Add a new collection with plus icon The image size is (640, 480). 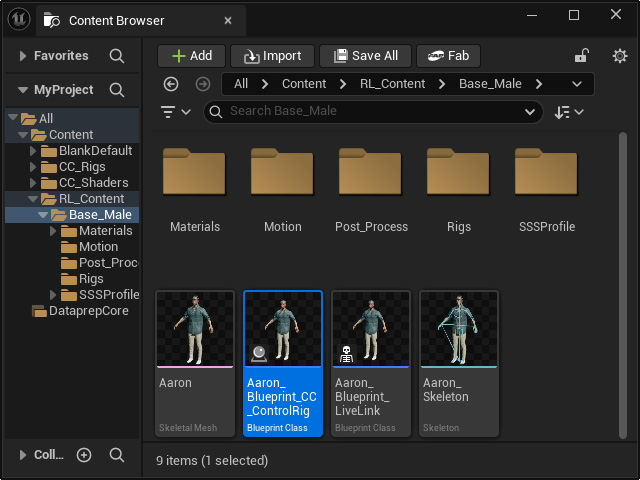pyautogui.click(x=84, y=455)
